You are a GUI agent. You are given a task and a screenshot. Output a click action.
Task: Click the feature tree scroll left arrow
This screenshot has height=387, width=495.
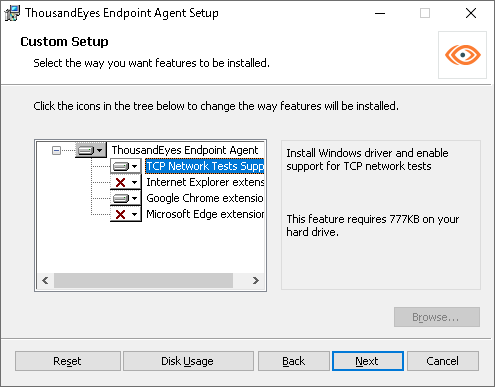pyautogui.click(x=46, y=280)
